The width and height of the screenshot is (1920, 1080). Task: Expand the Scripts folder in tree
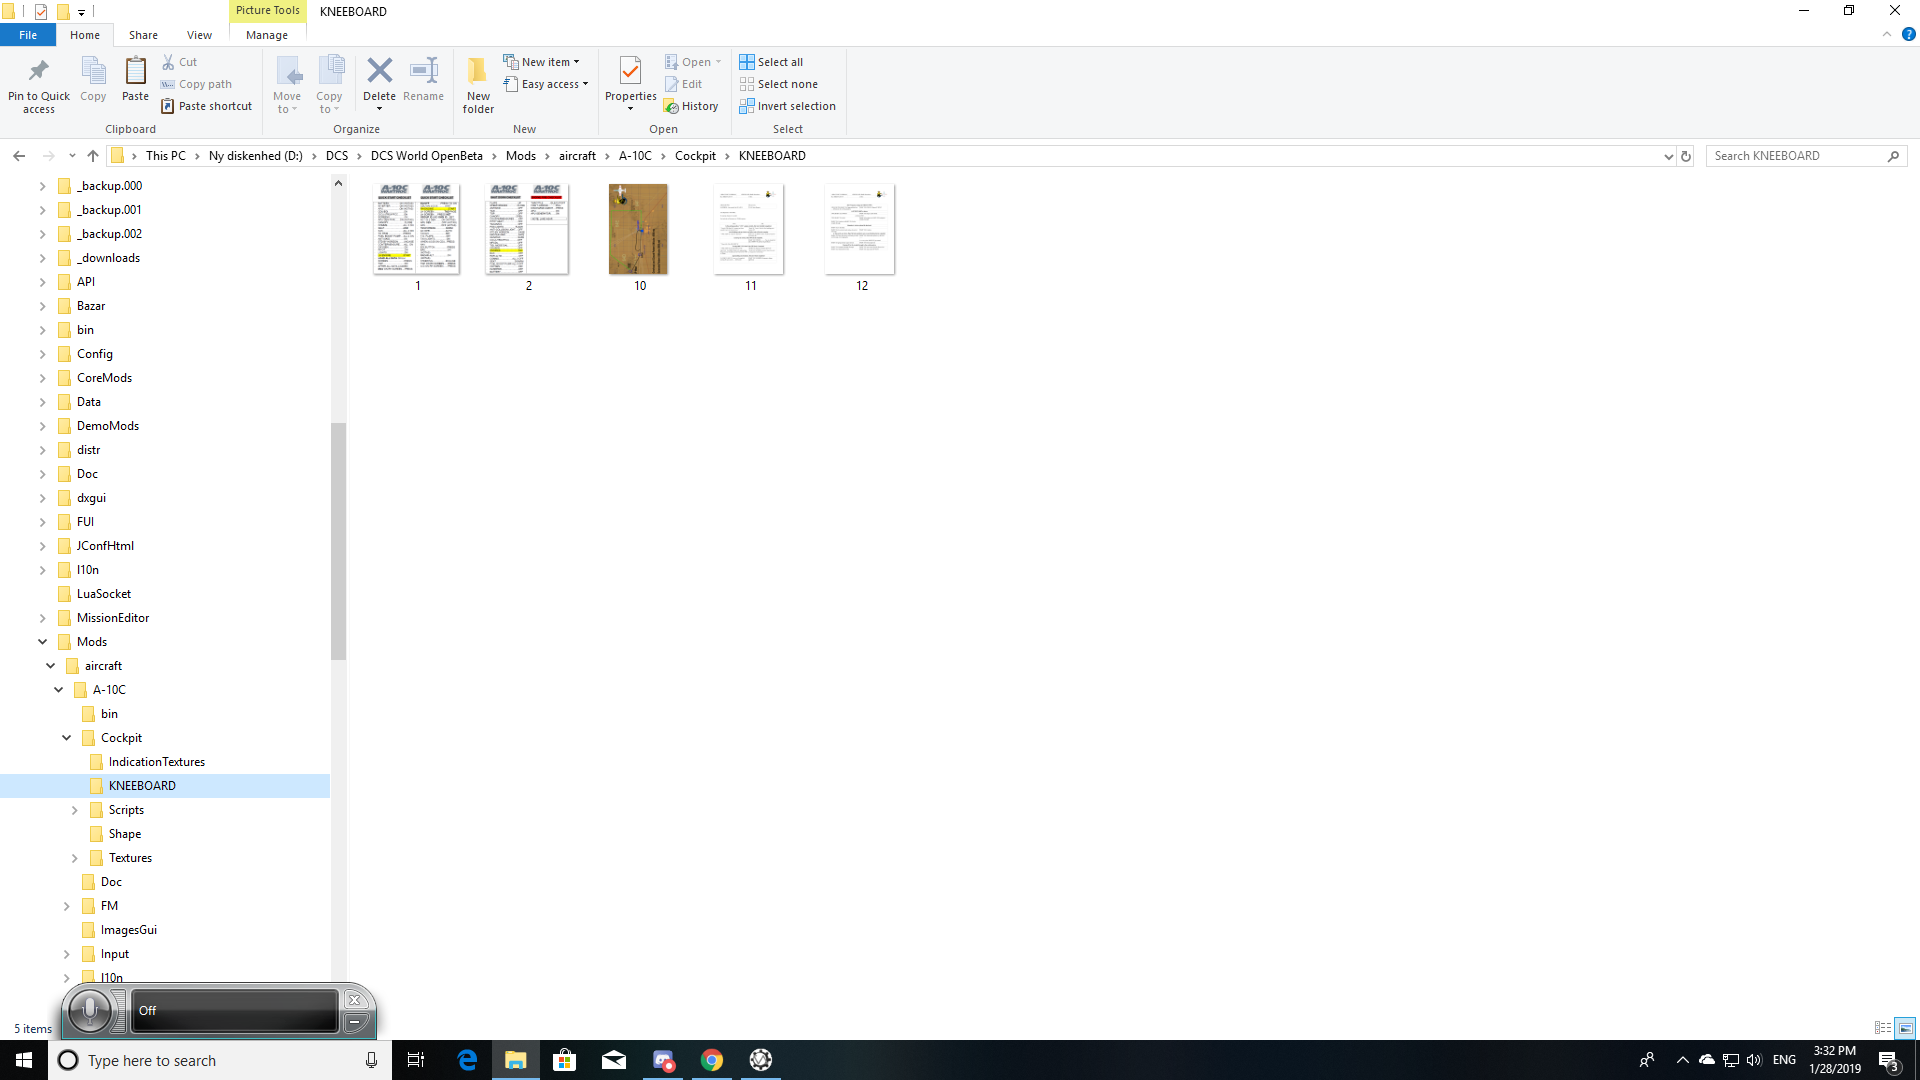(x=75, y=810)
